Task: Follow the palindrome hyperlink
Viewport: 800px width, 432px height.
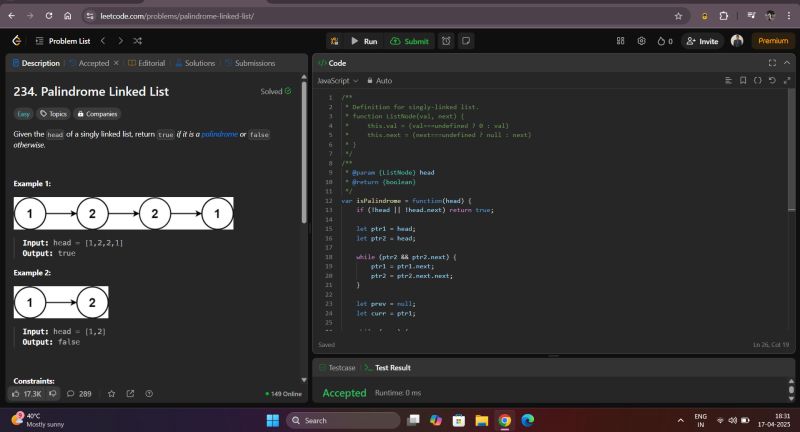Action: point(219,134)
